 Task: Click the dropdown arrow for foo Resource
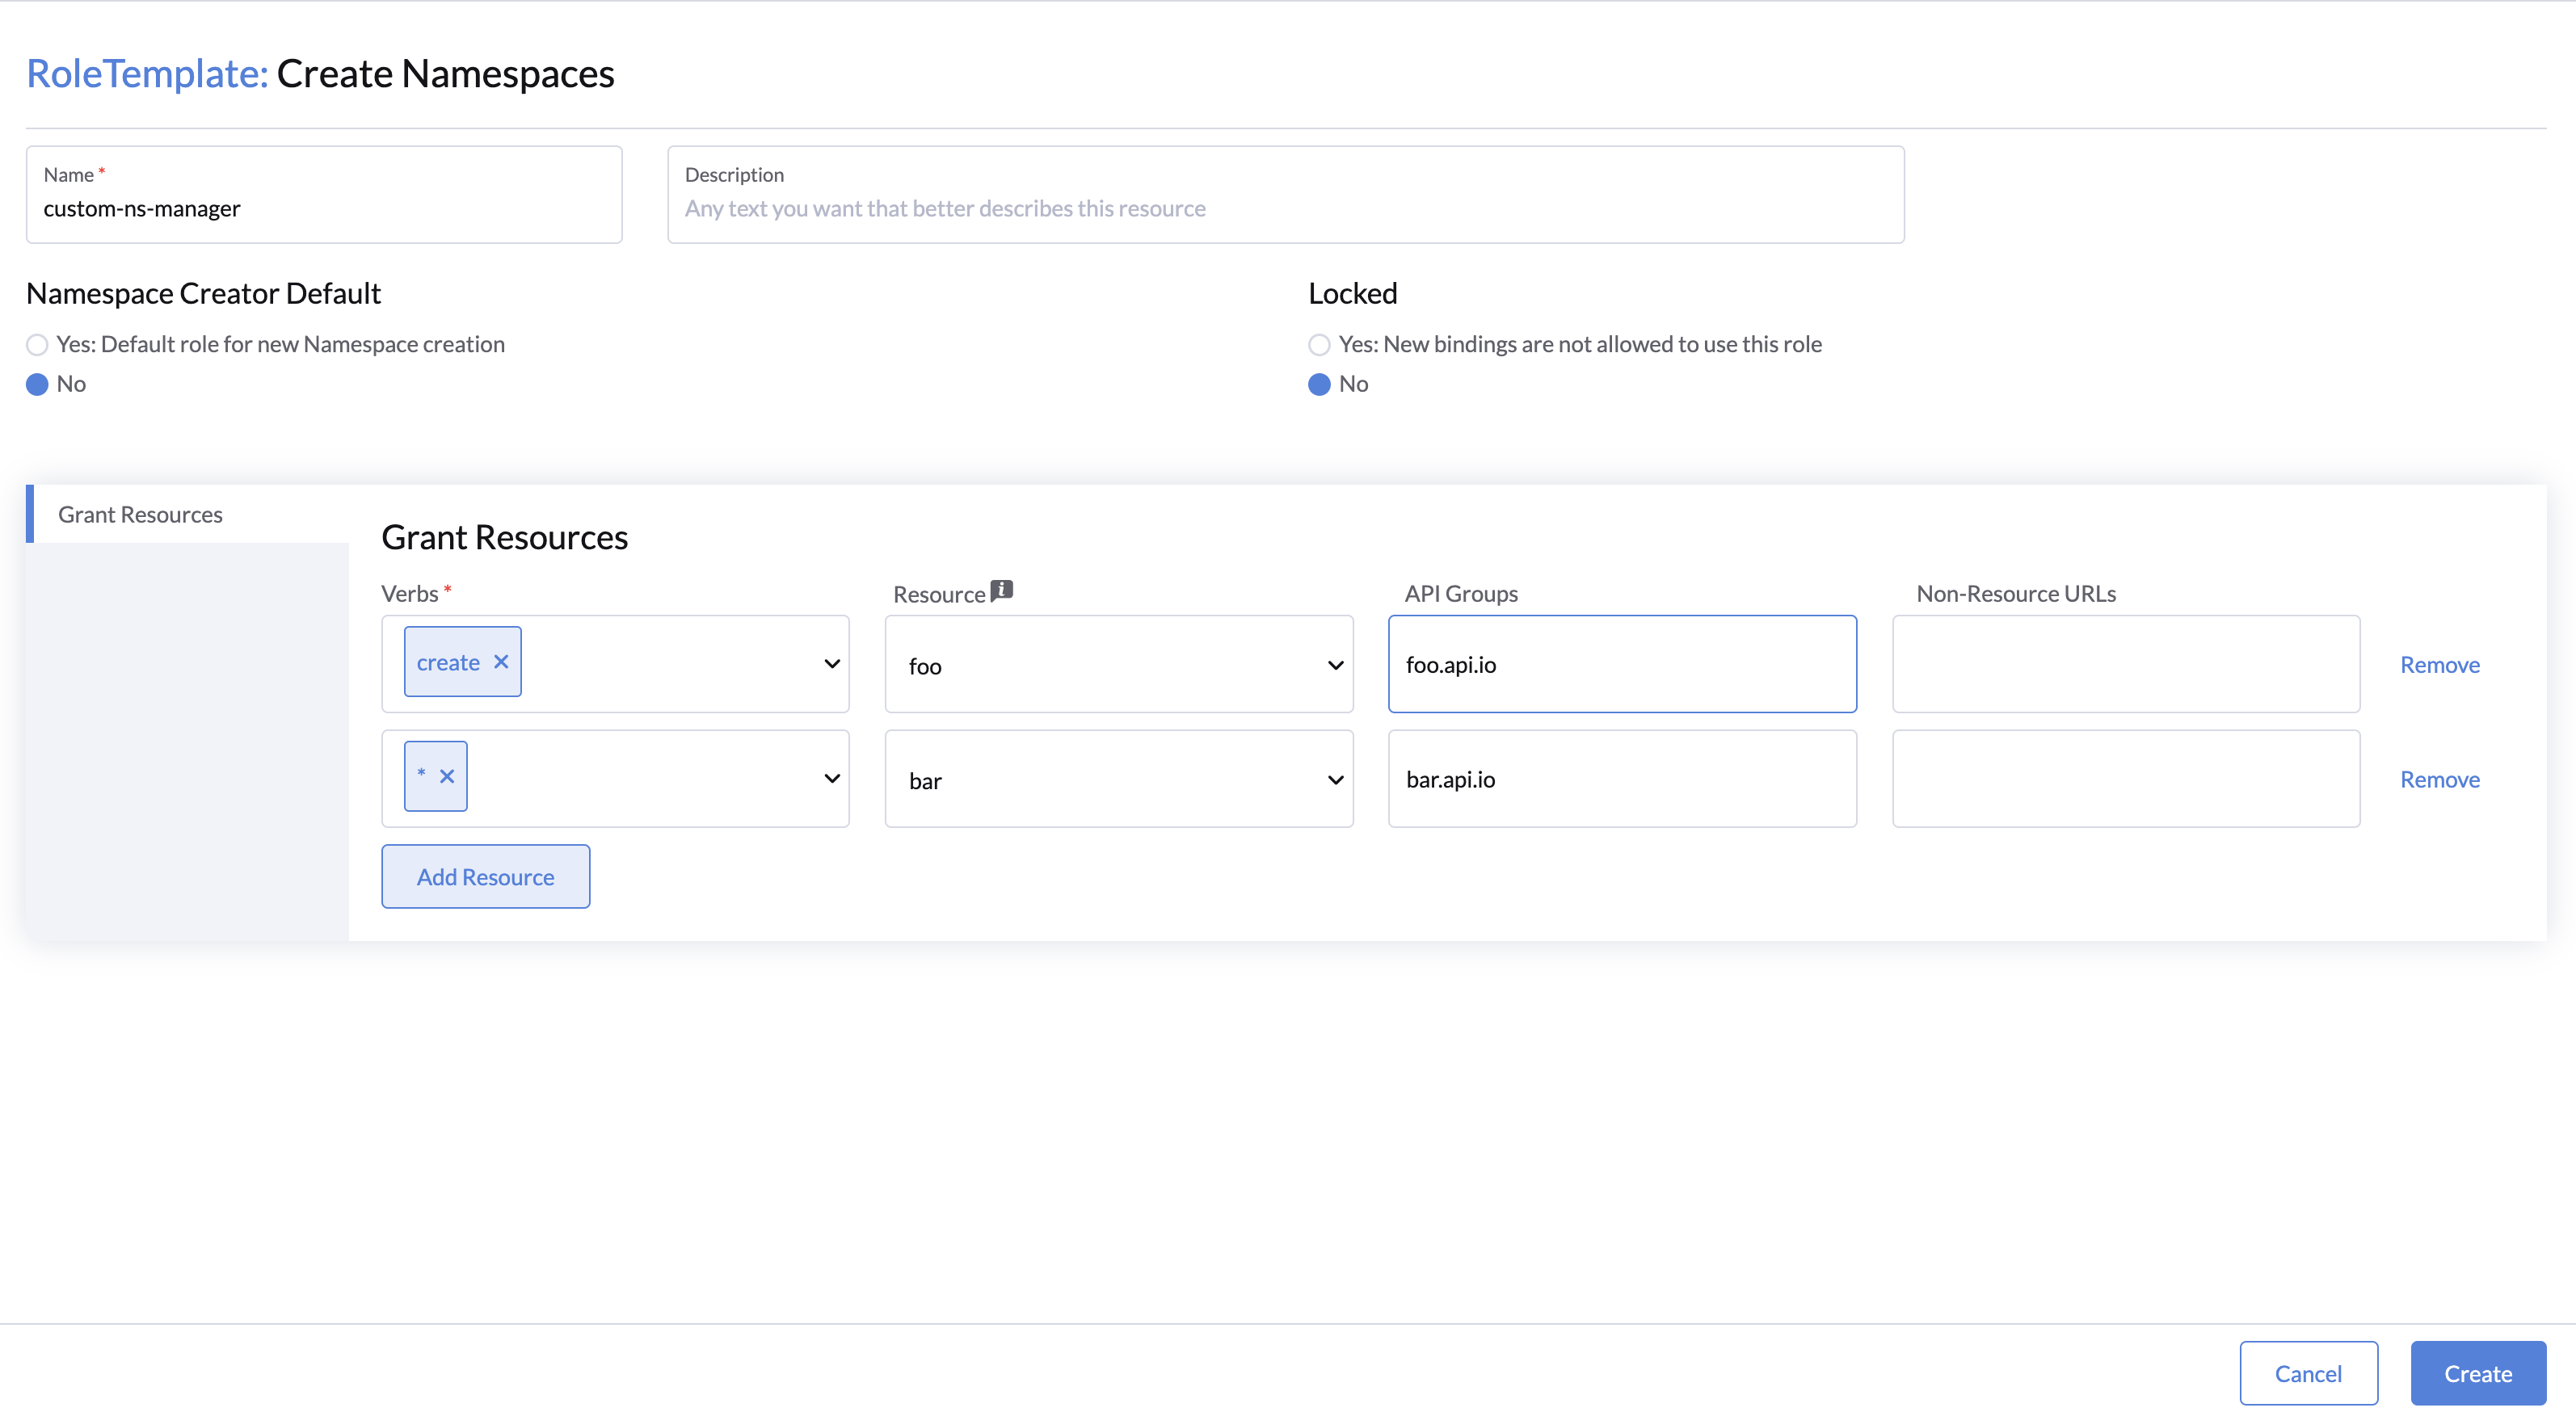pyautogui.click(x=1331, y=664)
